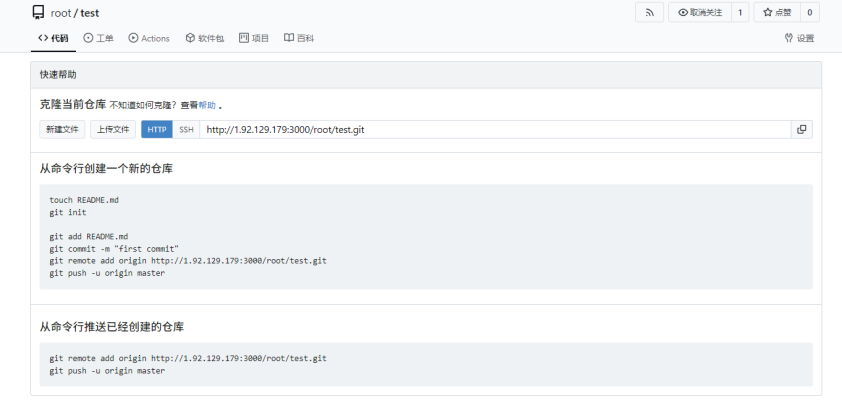842x405 pixels.
Task: Open the 代码 code tab
Action: [x=53, y=38]
